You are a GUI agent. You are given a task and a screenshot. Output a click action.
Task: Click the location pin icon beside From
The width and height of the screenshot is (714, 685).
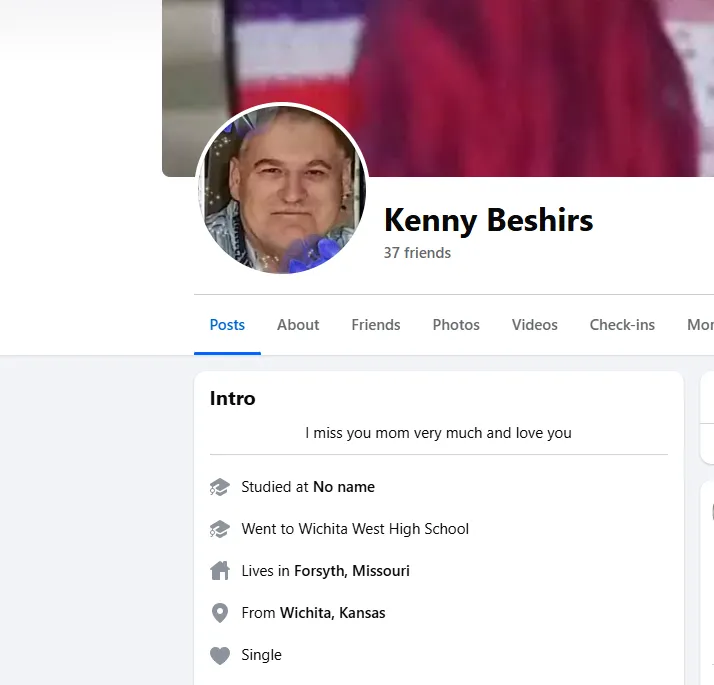220,613
